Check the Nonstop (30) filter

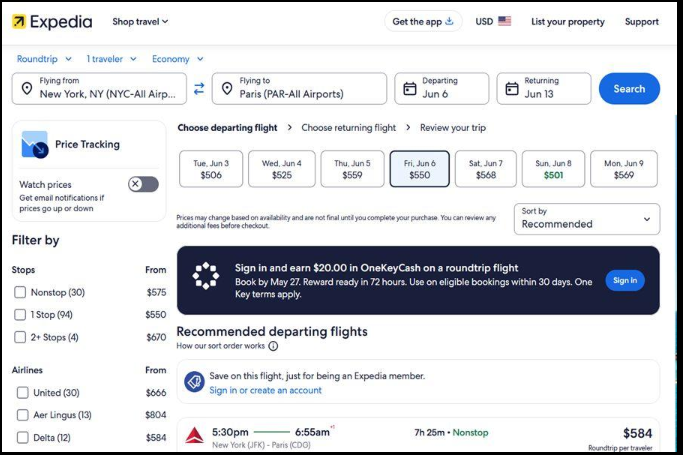20,292
